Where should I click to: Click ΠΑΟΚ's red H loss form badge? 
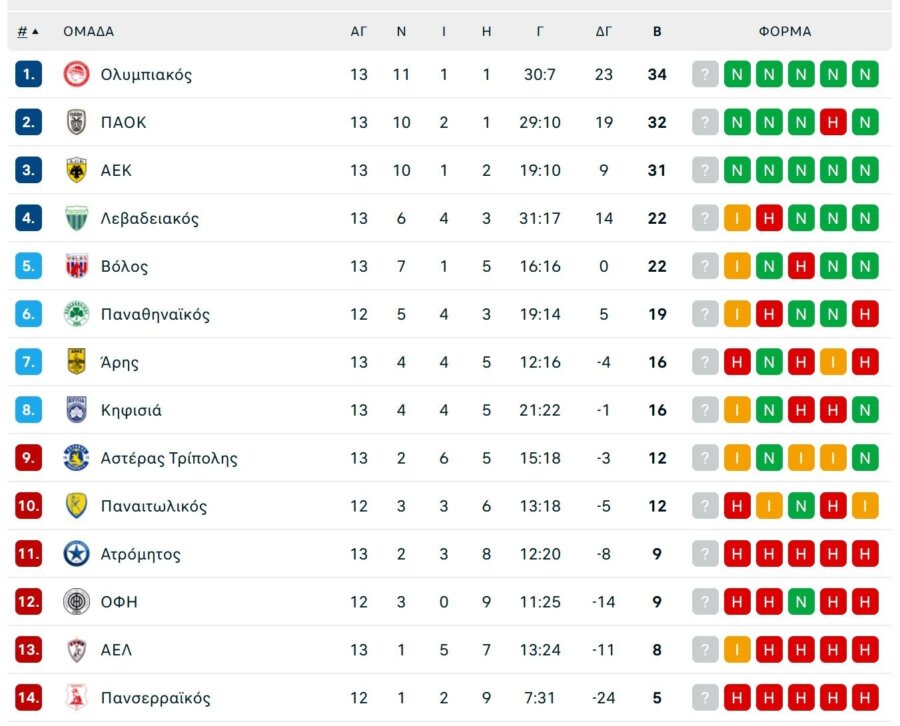coord(833,122)
